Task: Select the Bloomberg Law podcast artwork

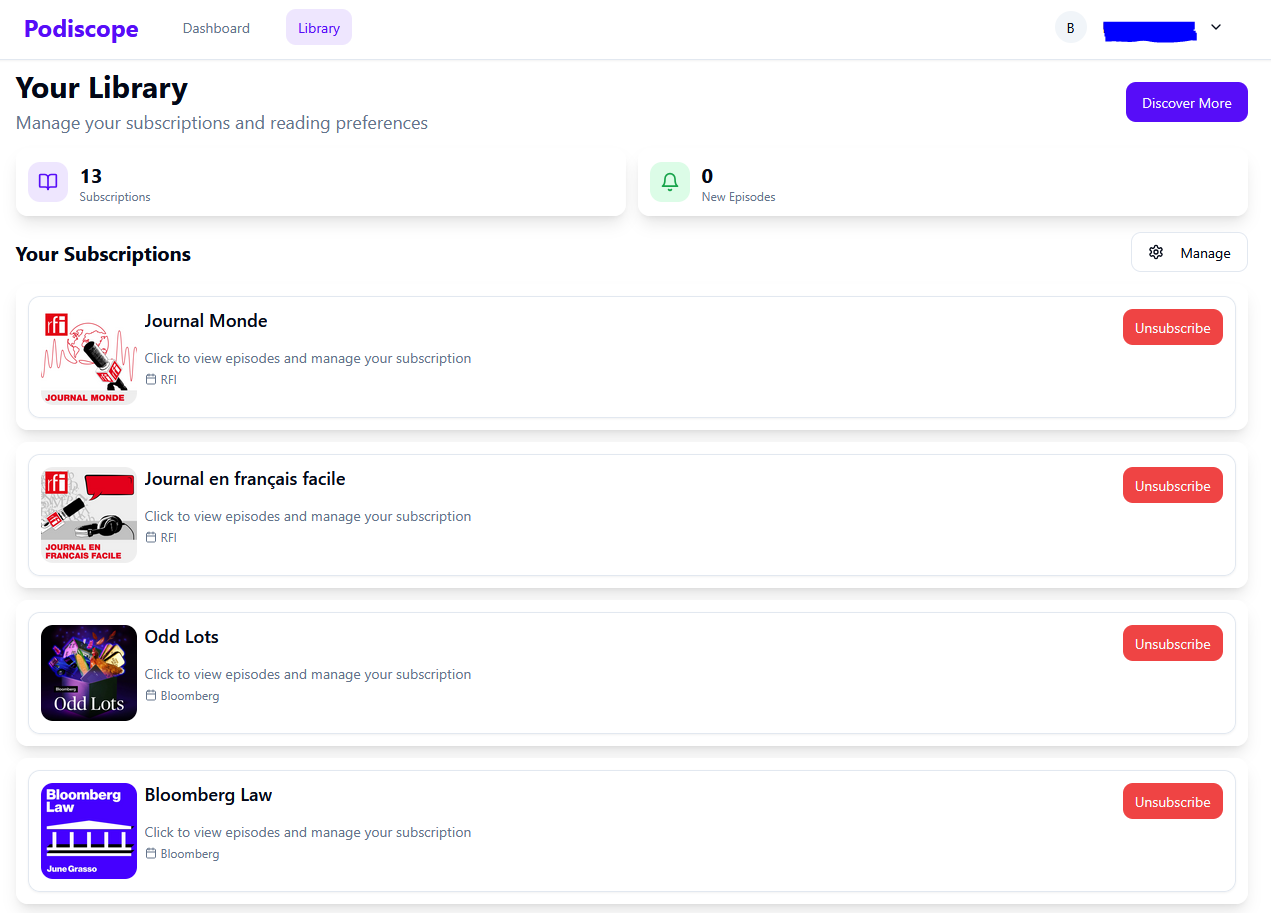Action: coord(89,831)
